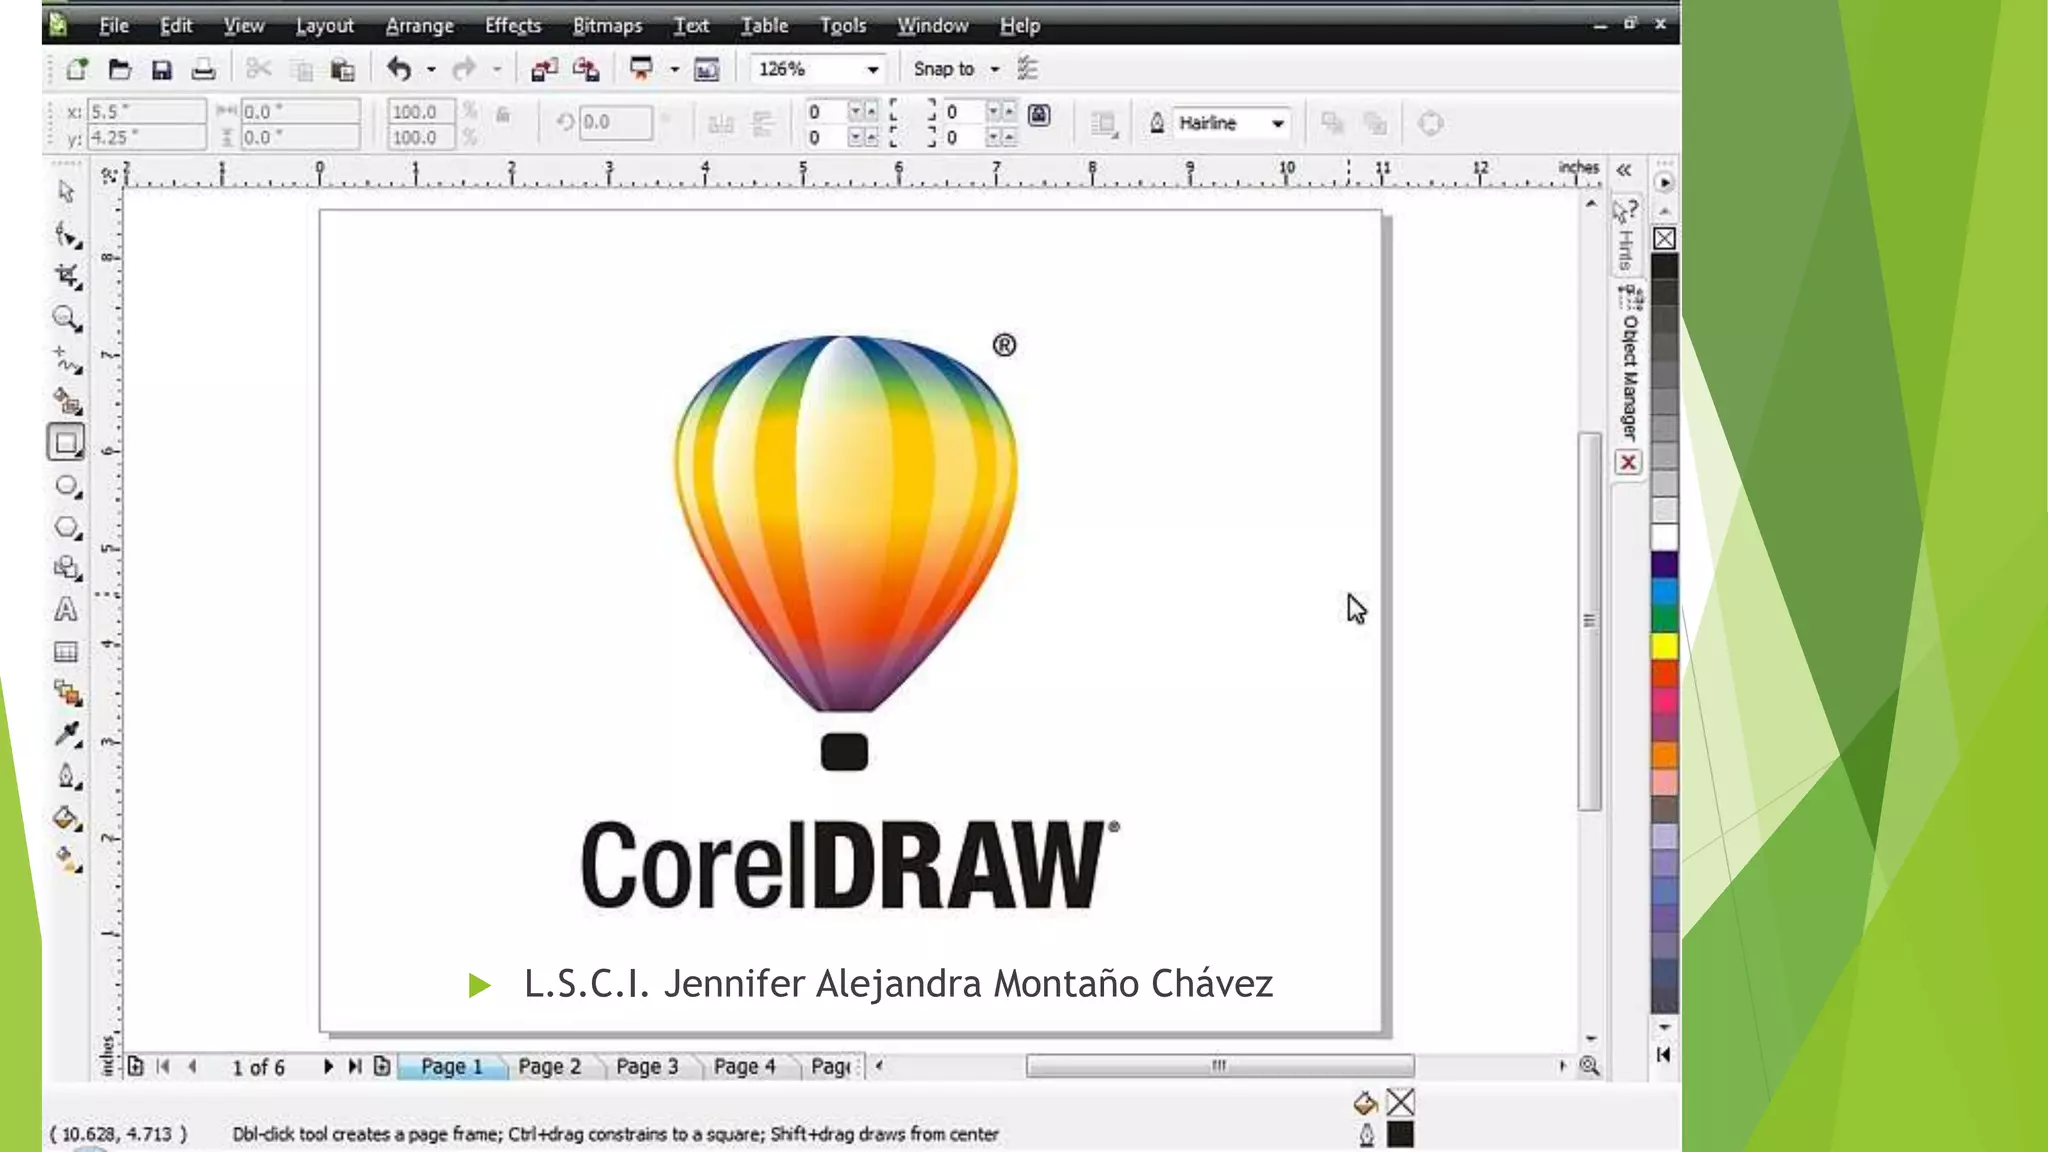Select the Table tool in toolbox
Viewport: 2048px width, 1152px height.
pyautogui.click(x=66, y=652)
